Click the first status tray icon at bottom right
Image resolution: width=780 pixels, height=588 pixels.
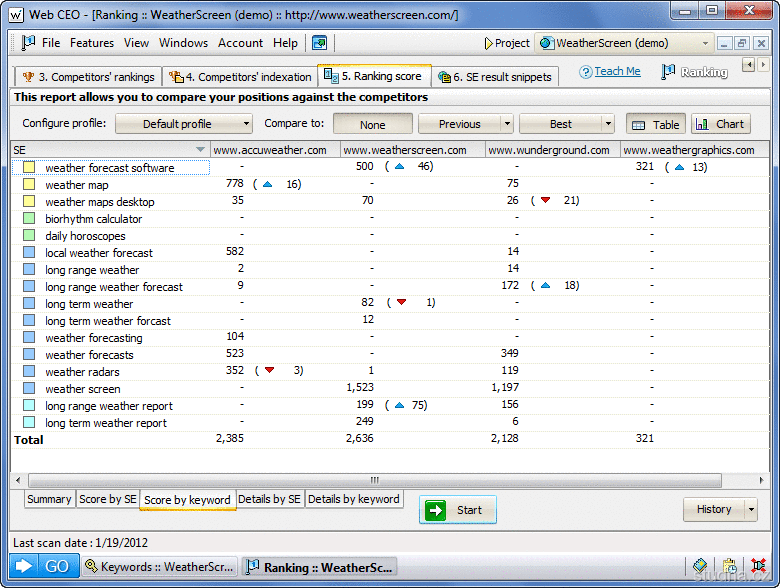click(699, 566)
